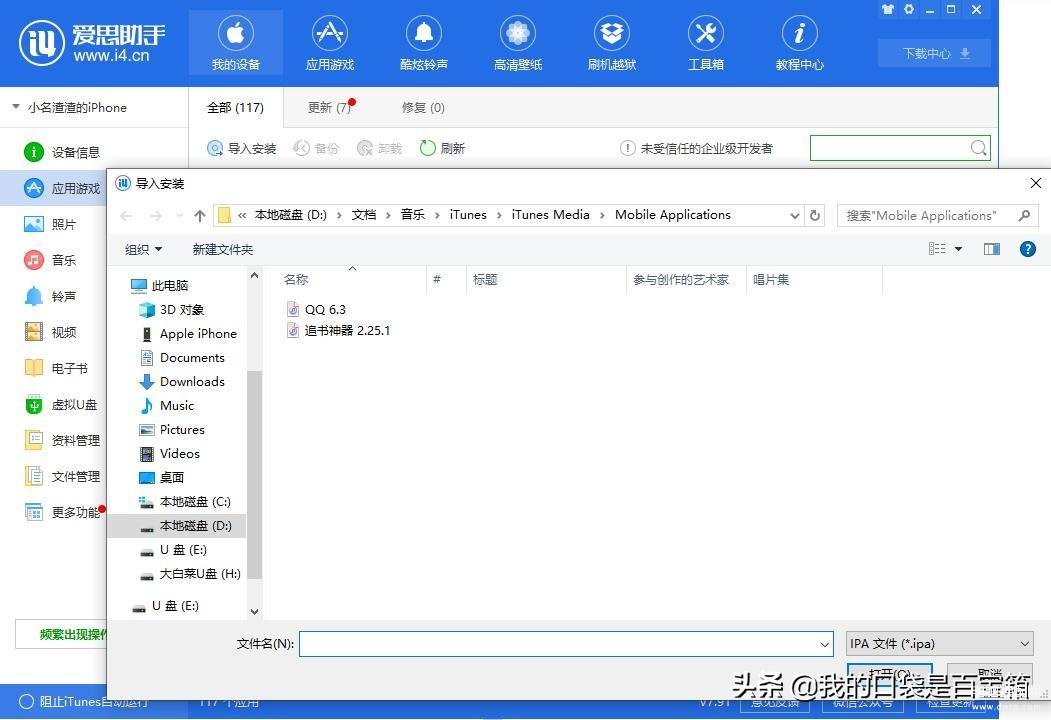Open 电子书 ebooks in the sidebar
The width and height of the screenshot is (1051, 720).
(56, 368)
